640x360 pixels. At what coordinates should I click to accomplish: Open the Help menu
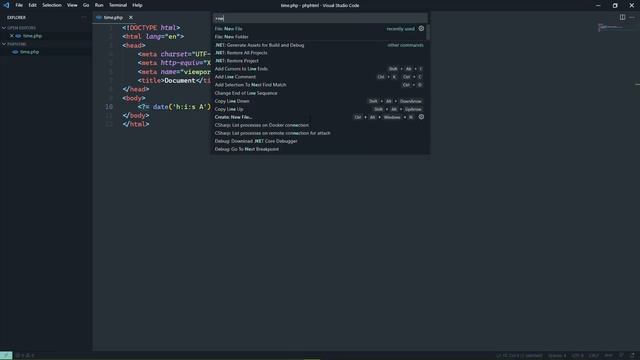[137, 5]
